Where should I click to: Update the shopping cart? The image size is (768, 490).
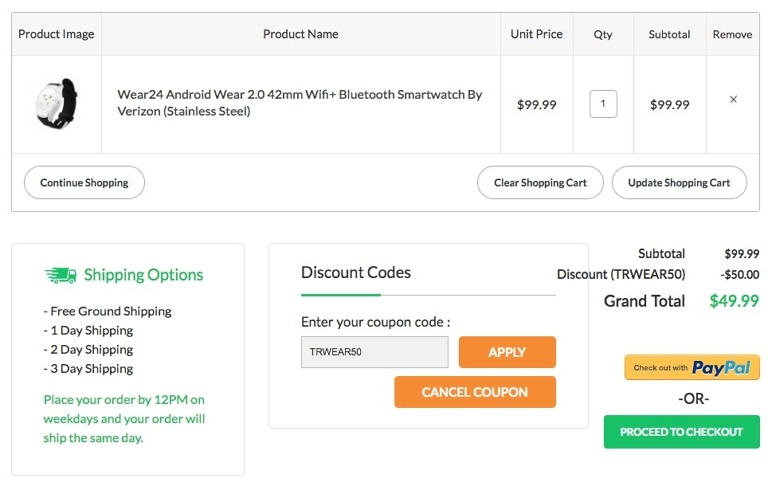(x=679, y=183)
